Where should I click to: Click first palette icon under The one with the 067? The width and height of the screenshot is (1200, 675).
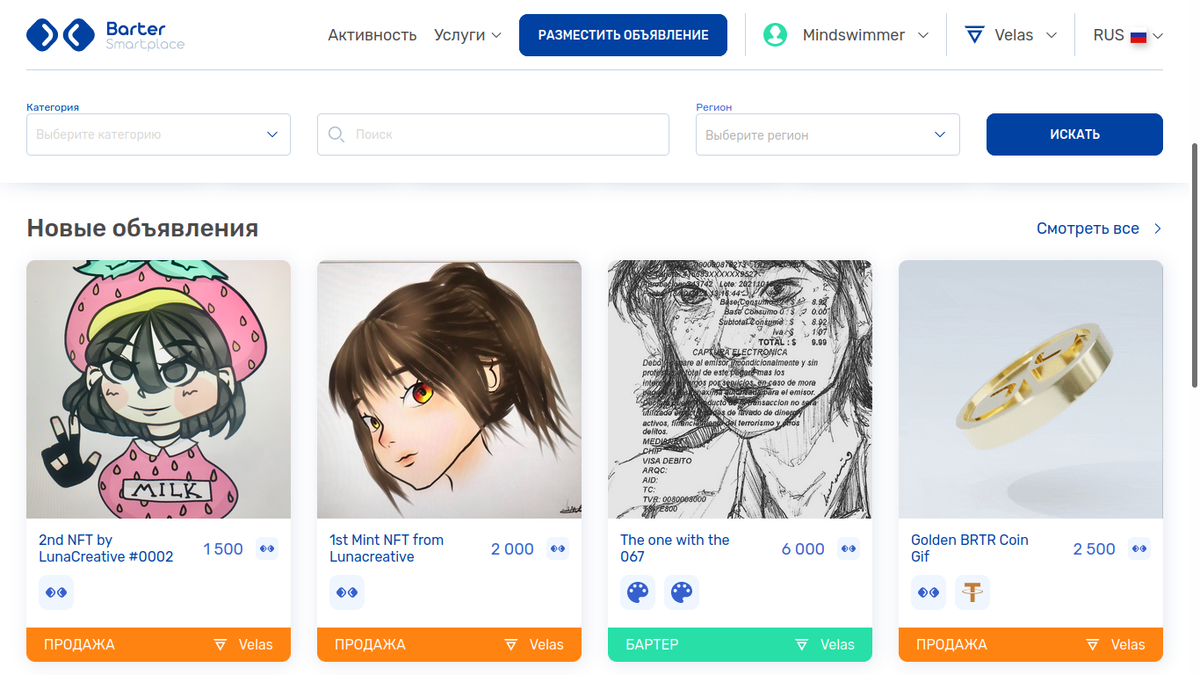click(x=638, y=592)
